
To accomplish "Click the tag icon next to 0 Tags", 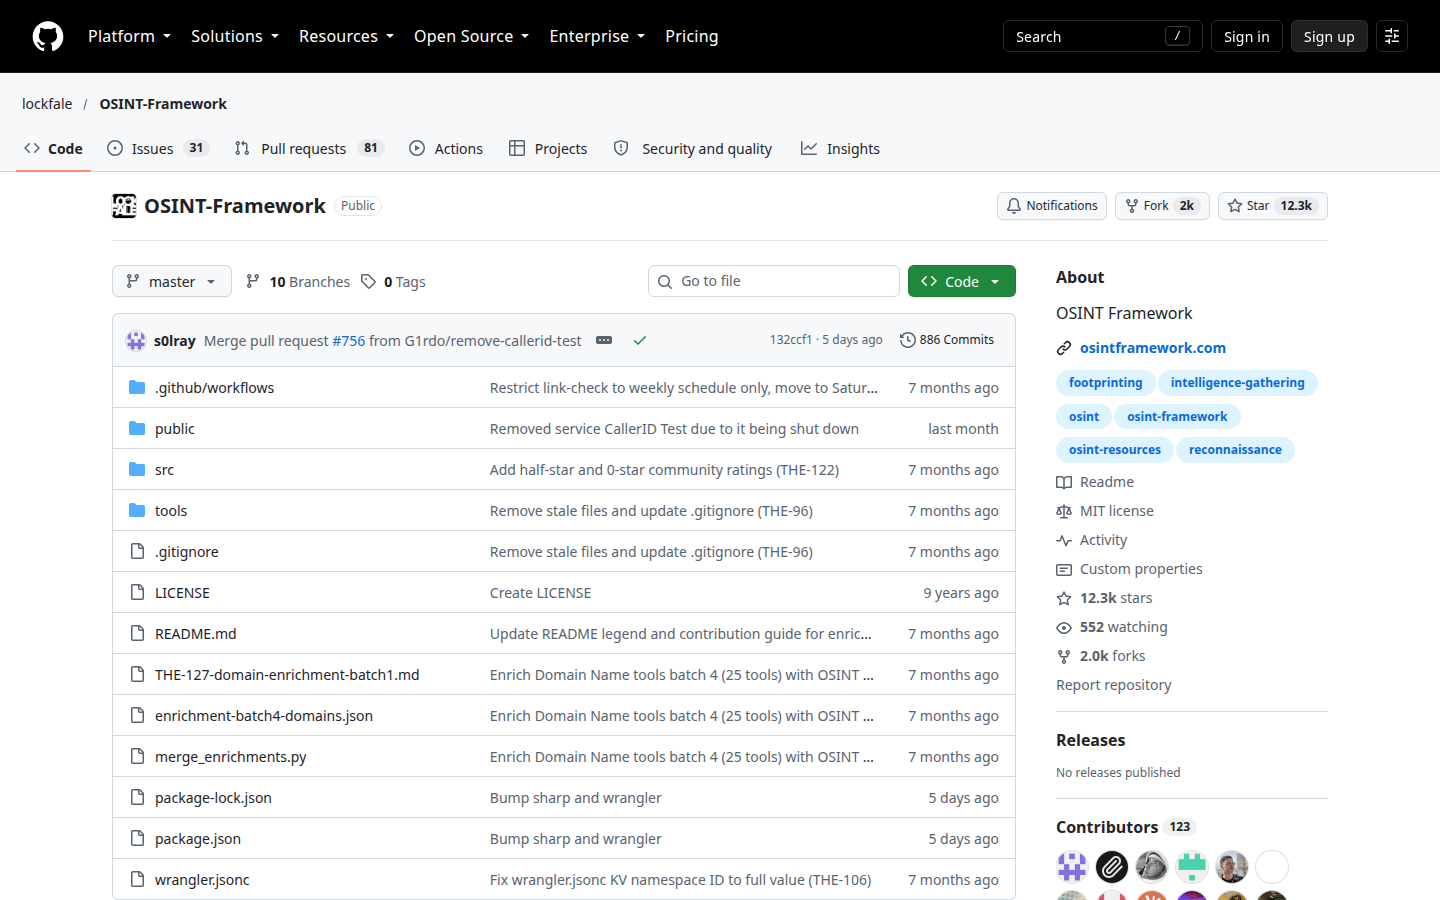I will [369, 281].
